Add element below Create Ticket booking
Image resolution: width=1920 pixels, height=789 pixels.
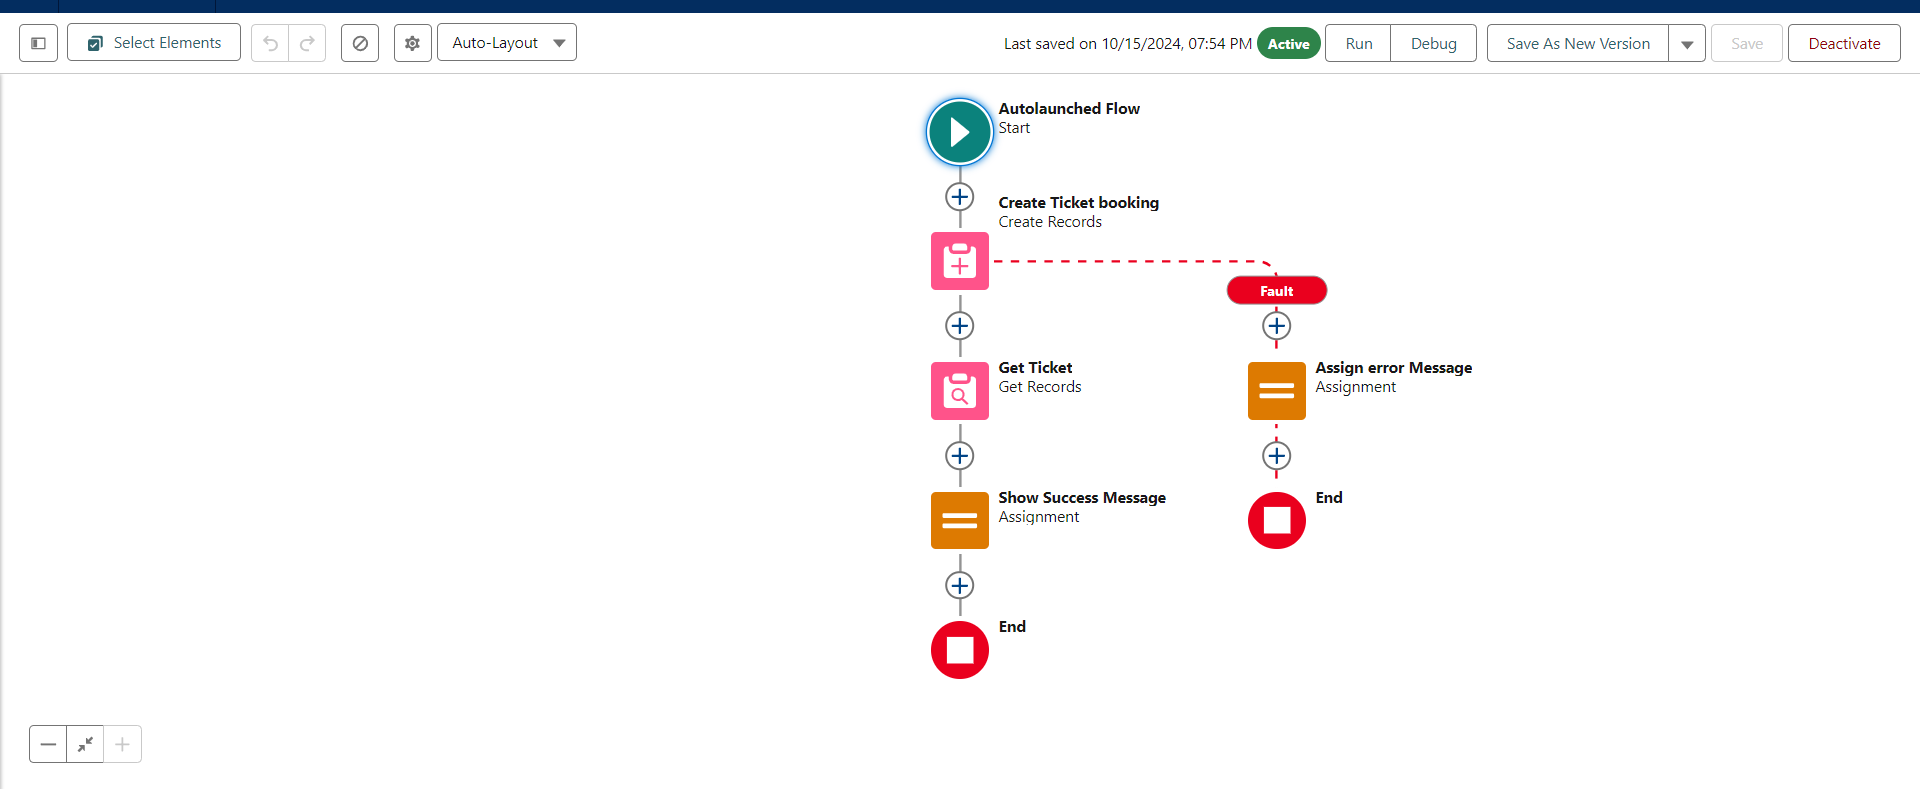click(960, 326)
